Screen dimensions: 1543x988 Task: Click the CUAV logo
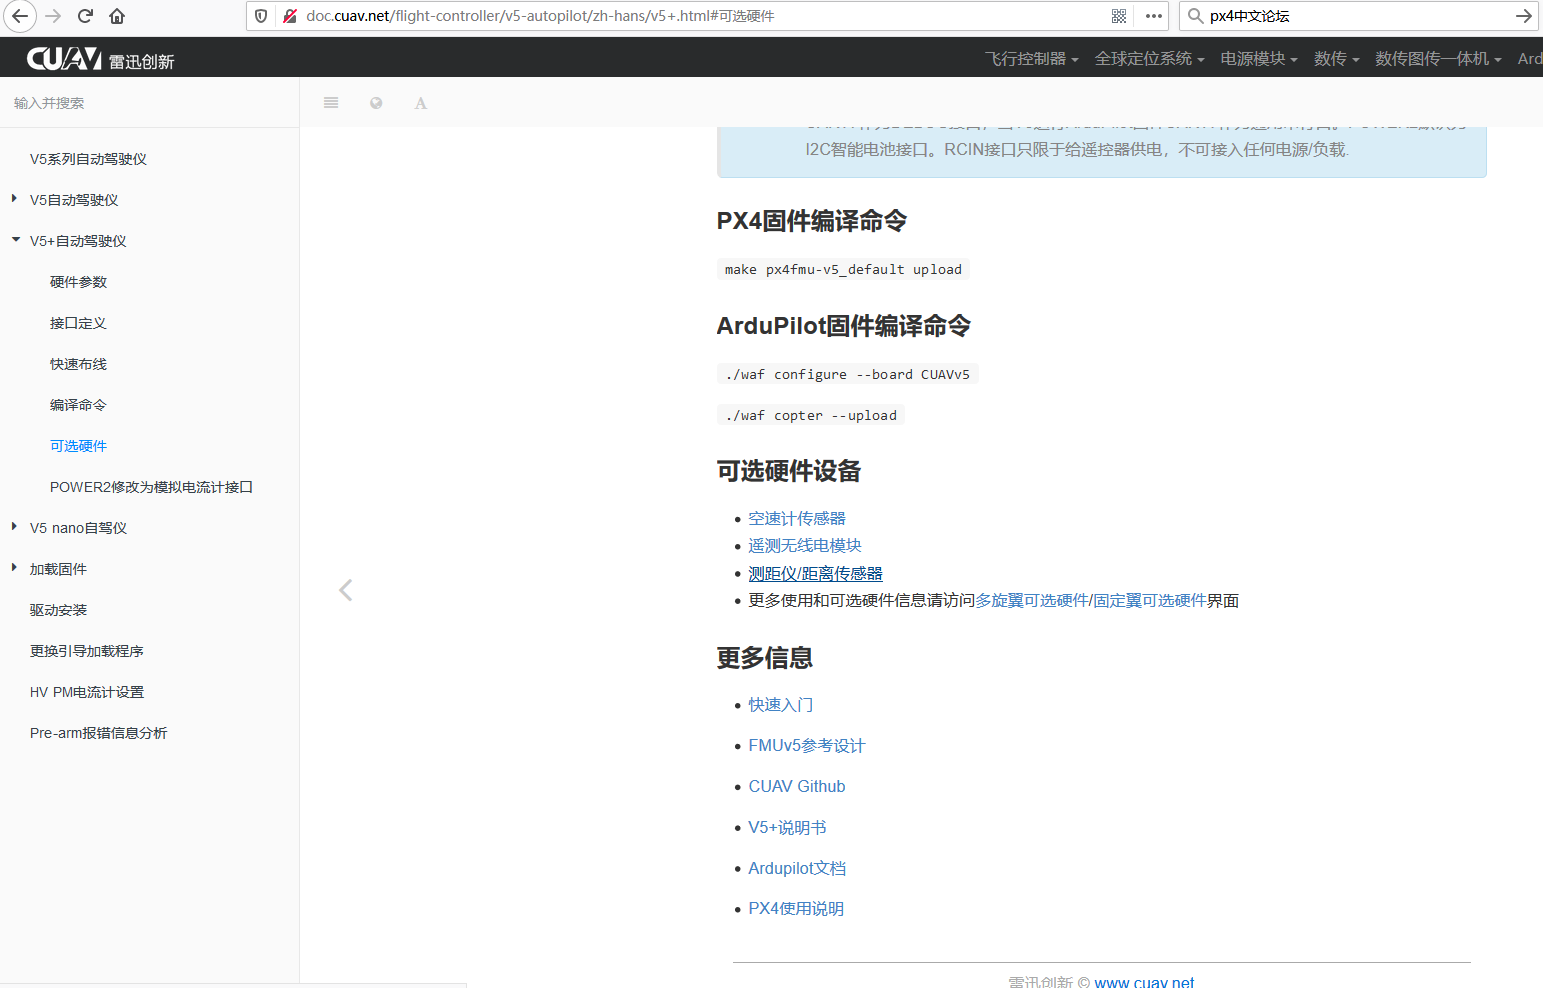point(100,59)
